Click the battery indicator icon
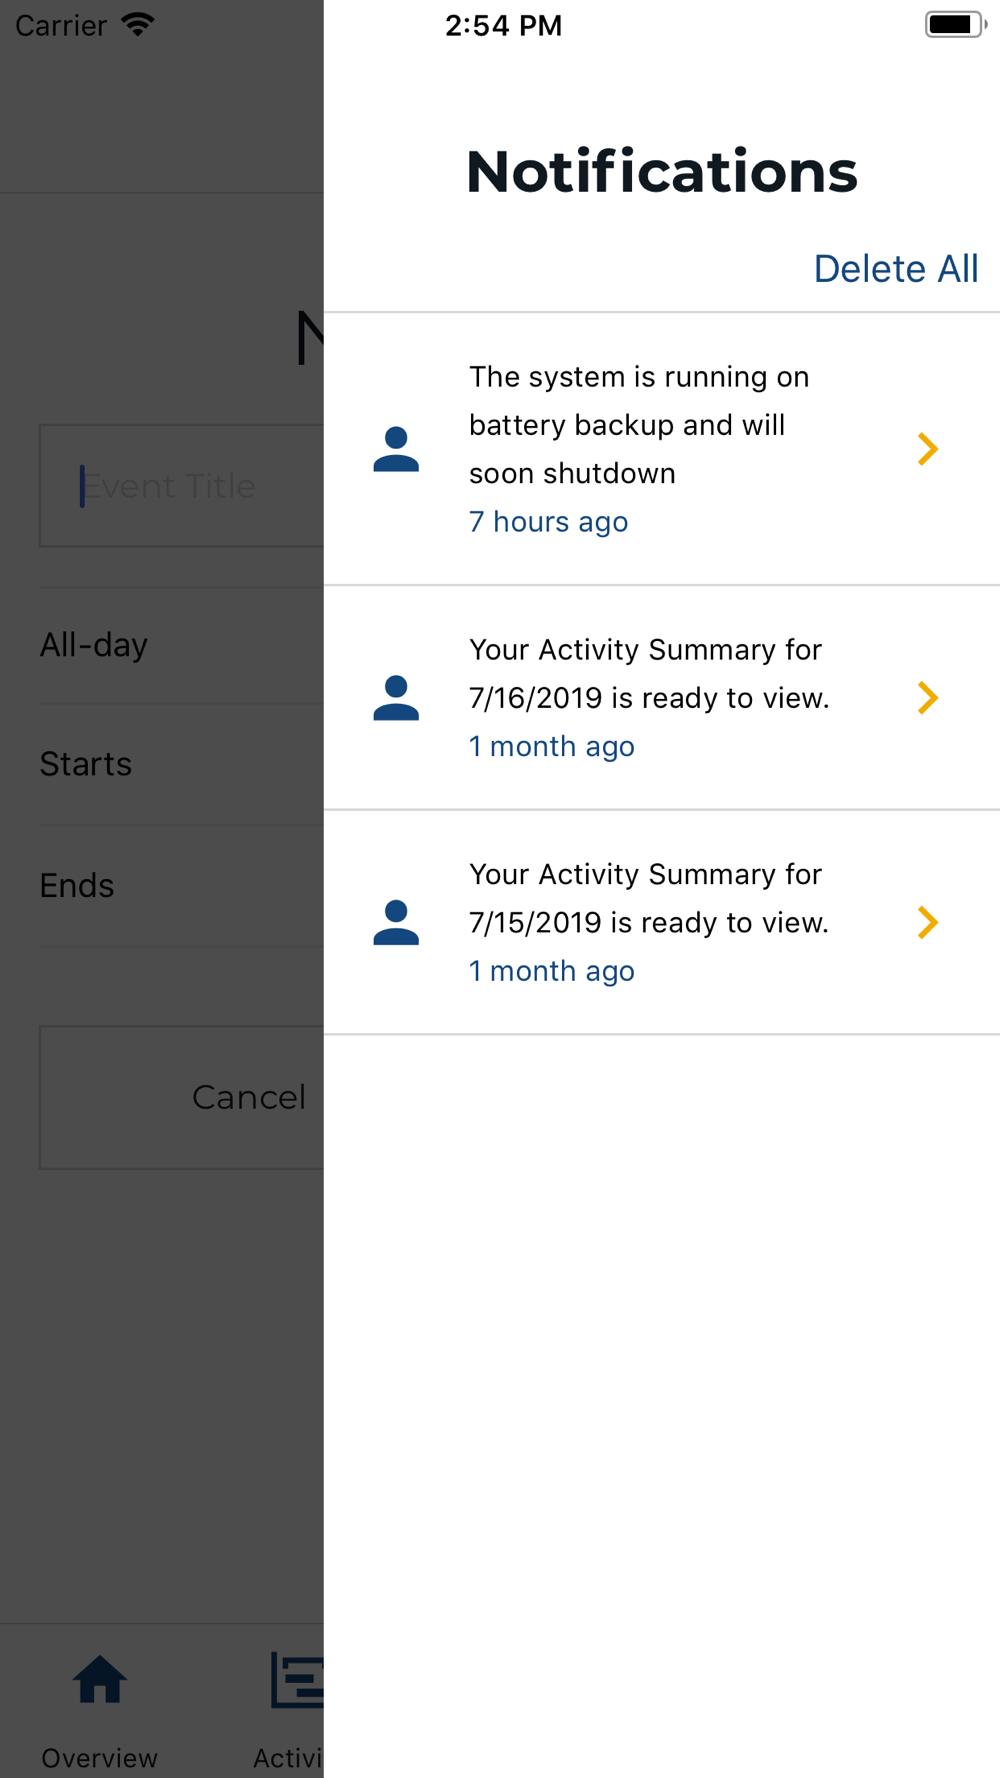 tap(956, 24)
